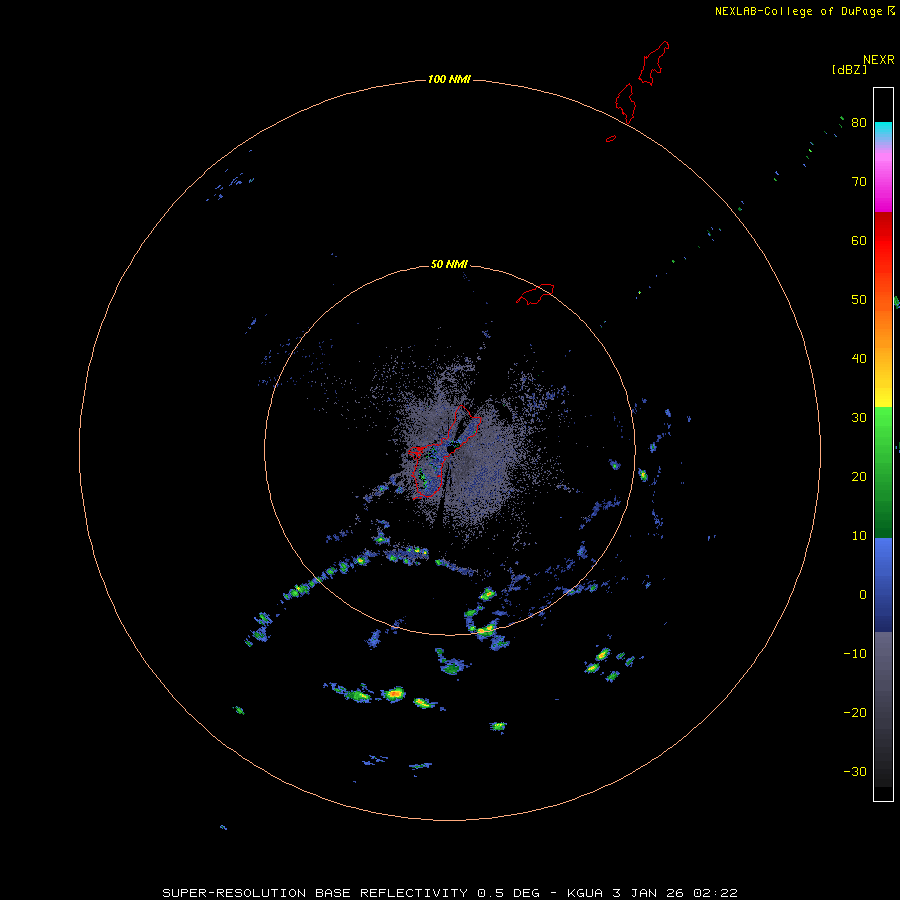The height and width of the screenshot is (900, 900).
Task: Click the KGUA radar title caption at bottom
Action: [x=450, y=893]
